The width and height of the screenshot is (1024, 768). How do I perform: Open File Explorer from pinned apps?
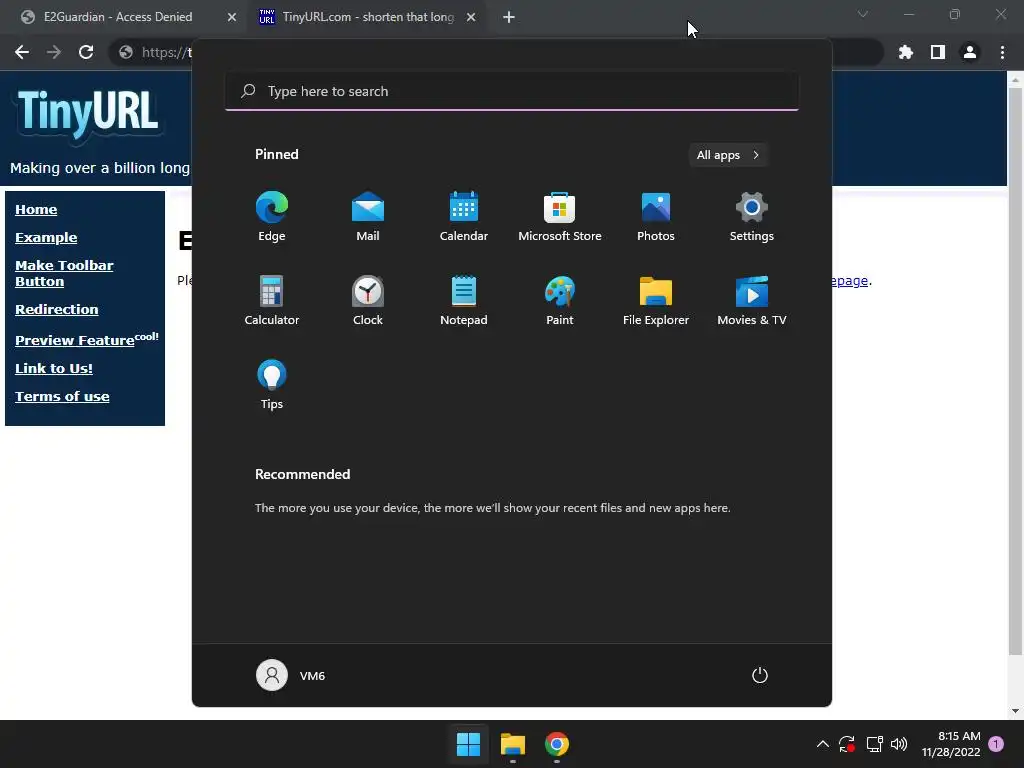coord(656,300)
